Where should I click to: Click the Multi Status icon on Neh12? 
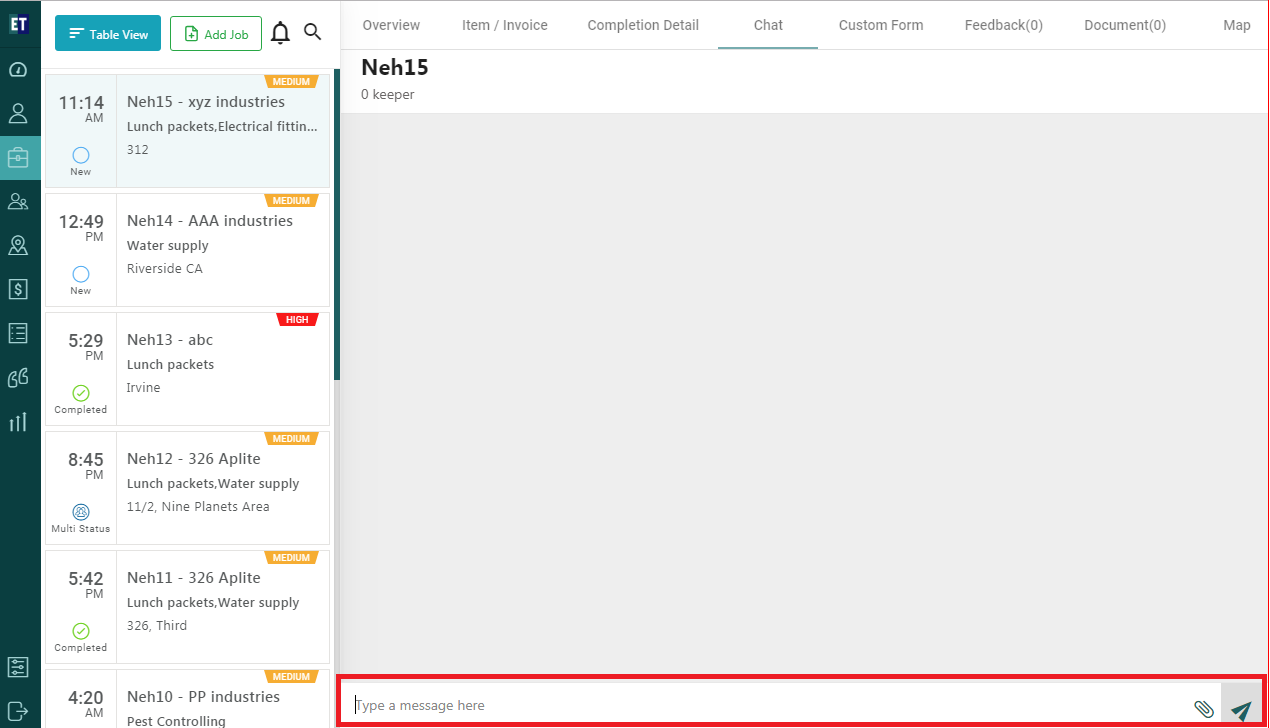pyautogui.click(x=81, y=512)
